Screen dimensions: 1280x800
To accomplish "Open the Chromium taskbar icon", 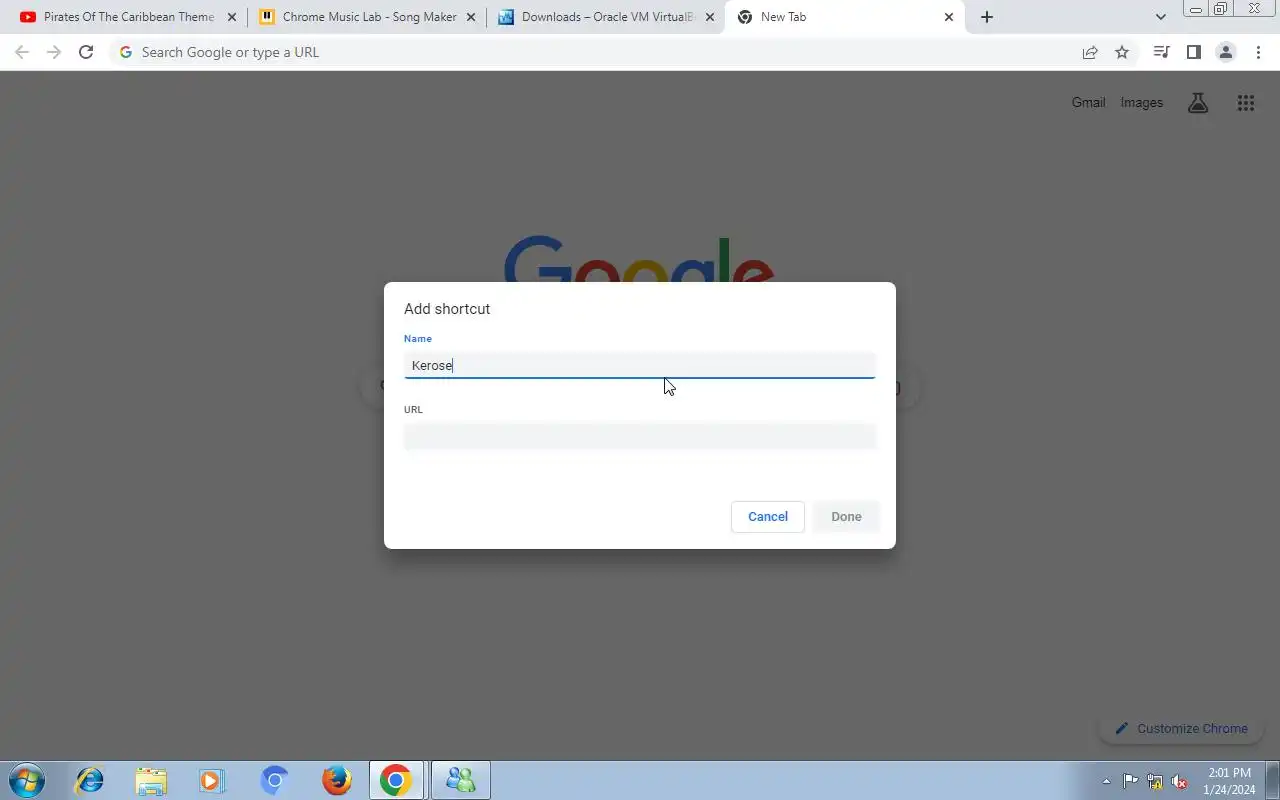I will (274, 780).
